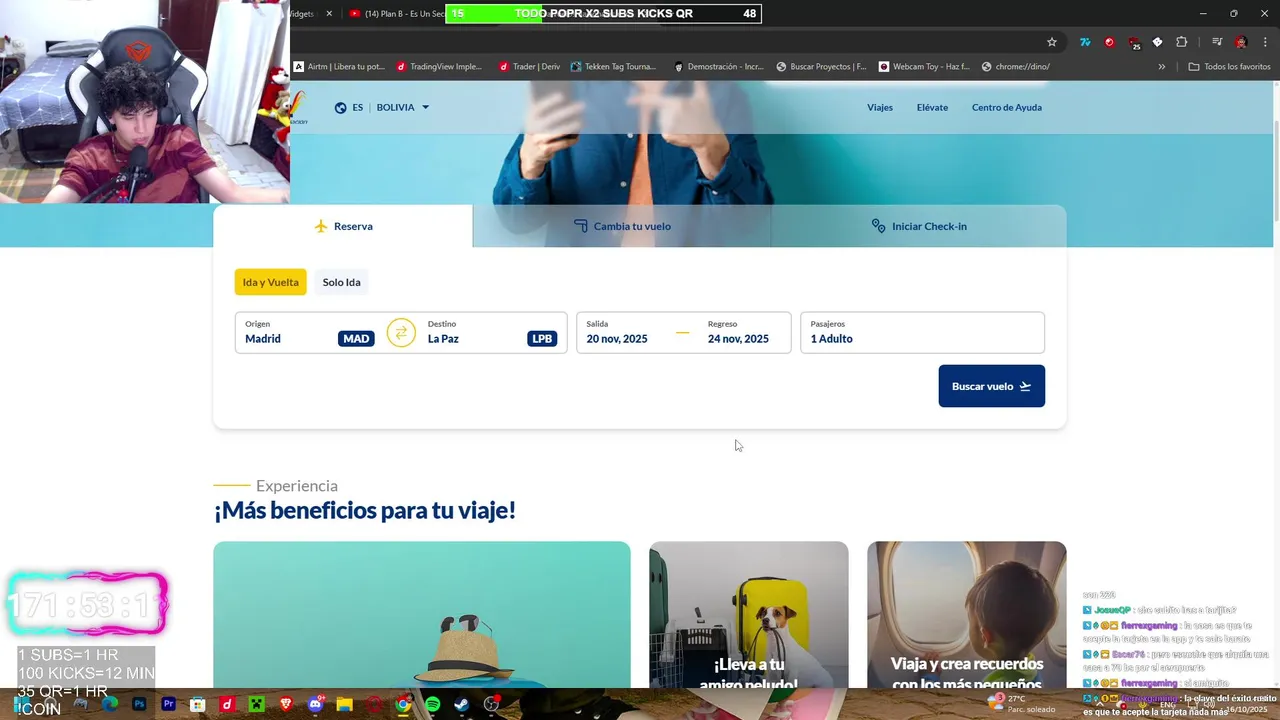1280x720 pixels.
Task: Bookmark this page with the star icon
Action: (1052, 42)
